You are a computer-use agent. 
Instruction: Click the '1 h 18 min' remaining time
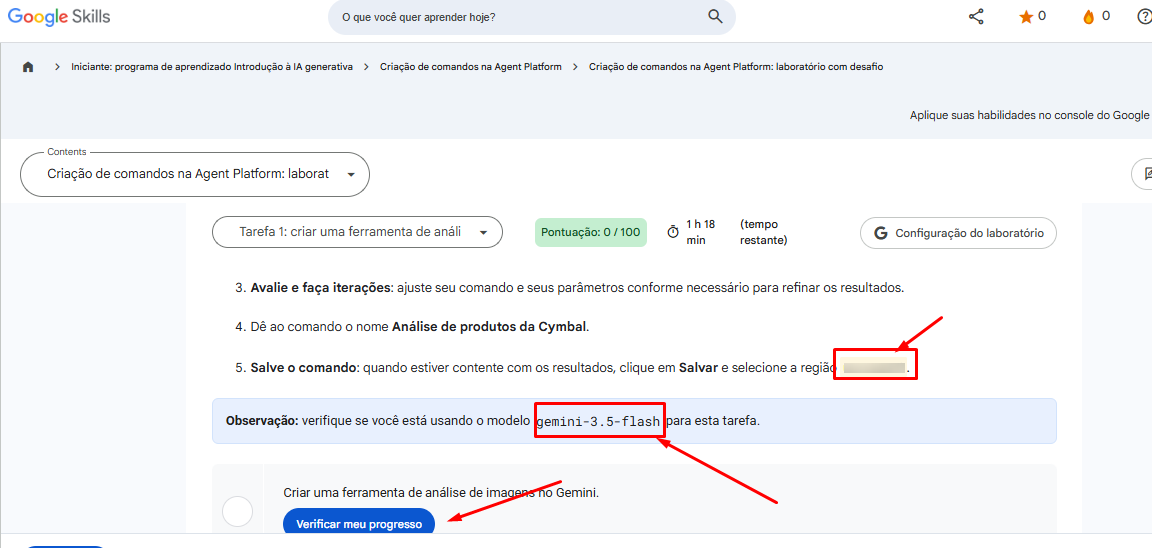pyautogui.click(x=701, y=231)
